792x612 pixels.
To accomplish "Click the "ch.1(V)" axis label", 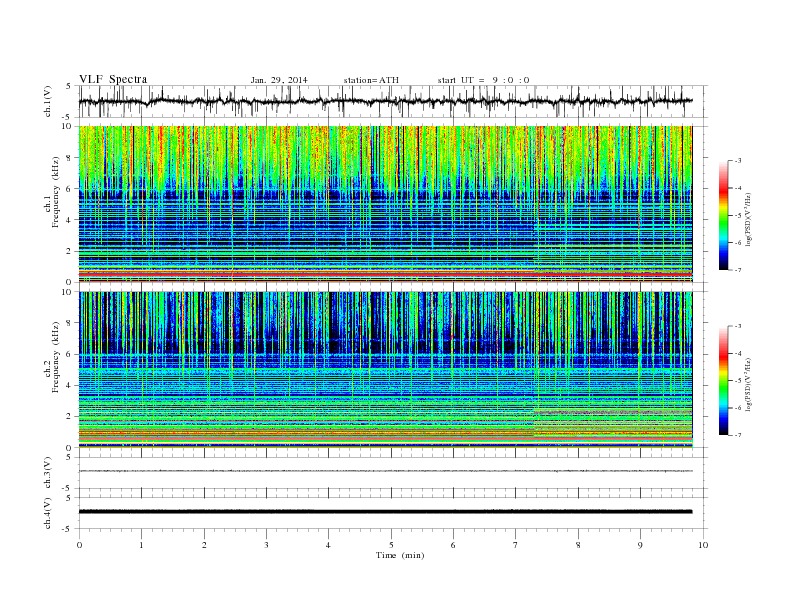I will pos(48,101).
